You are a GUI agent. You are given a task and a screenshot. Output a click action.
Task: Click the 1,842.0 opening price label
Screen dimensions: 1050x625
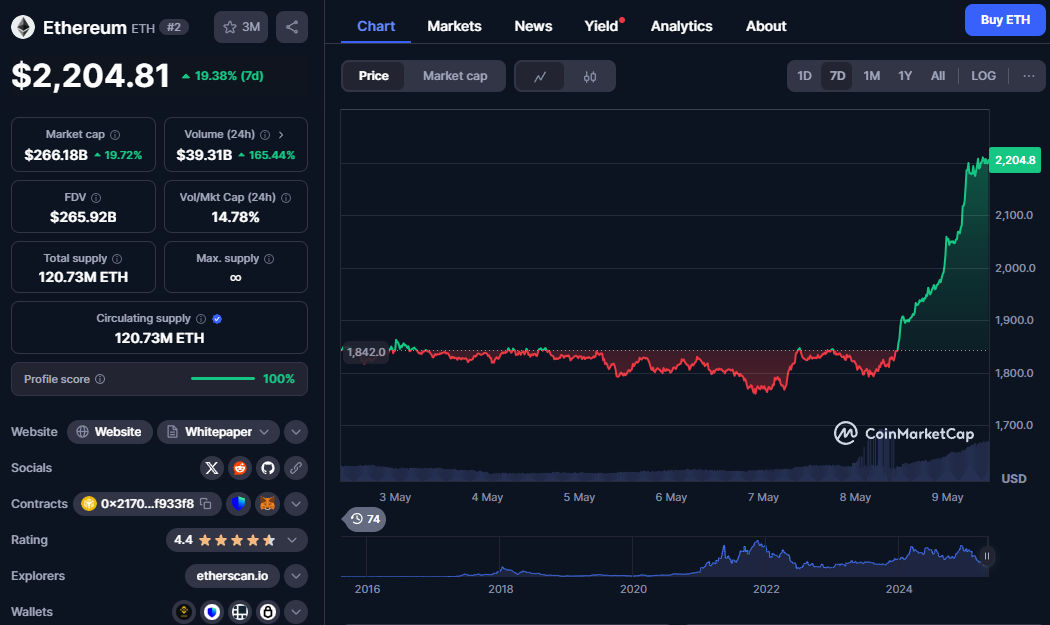click(x=366, y=352)
